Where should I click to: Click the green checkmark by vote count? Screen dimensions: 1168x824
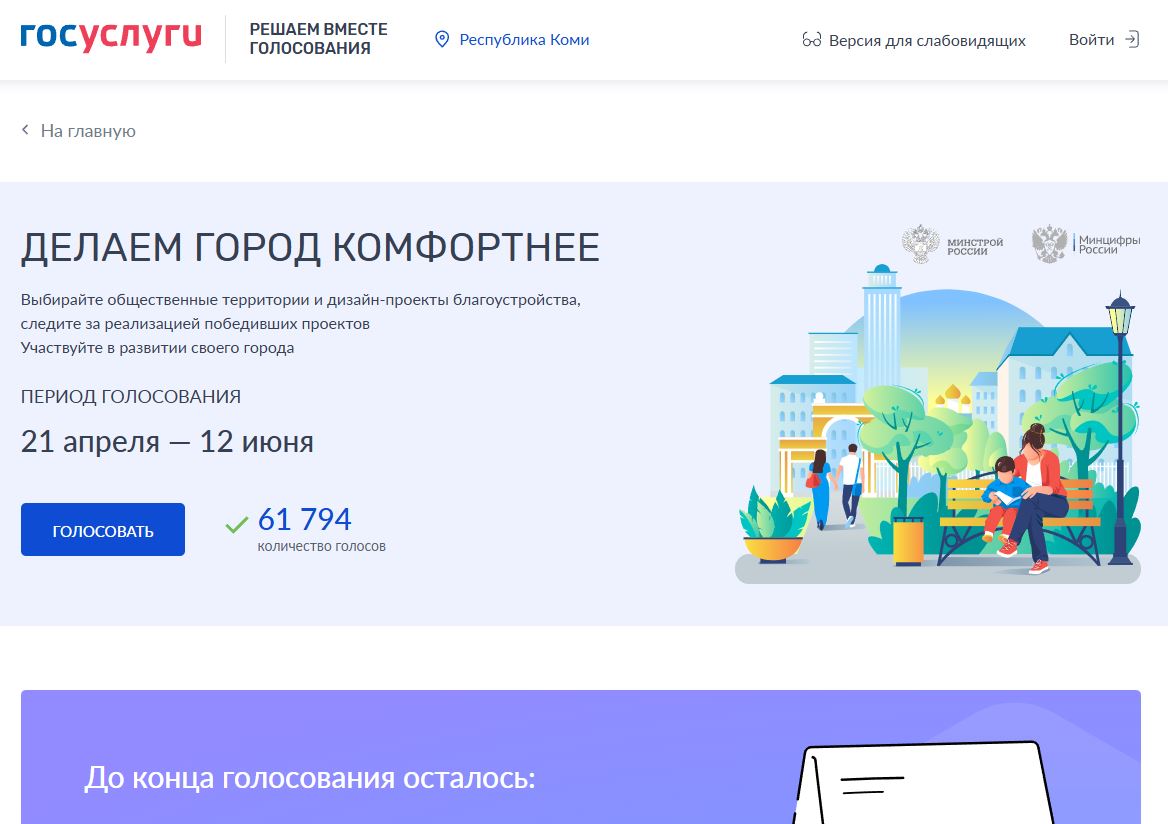pos(237,524)
